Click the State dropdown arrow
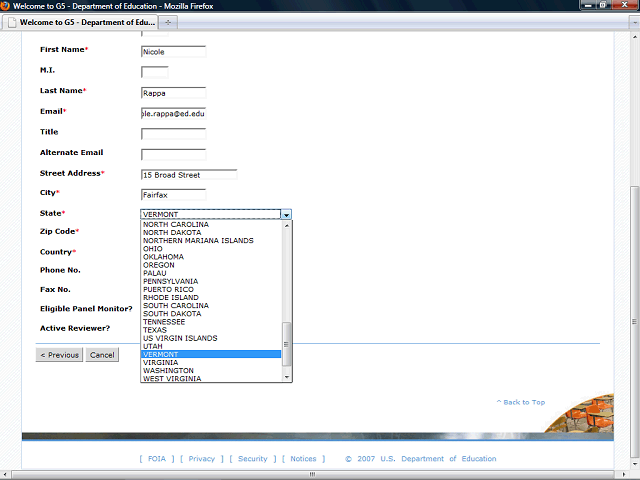Screen dimensions: 640x480 tap(286, 214)
